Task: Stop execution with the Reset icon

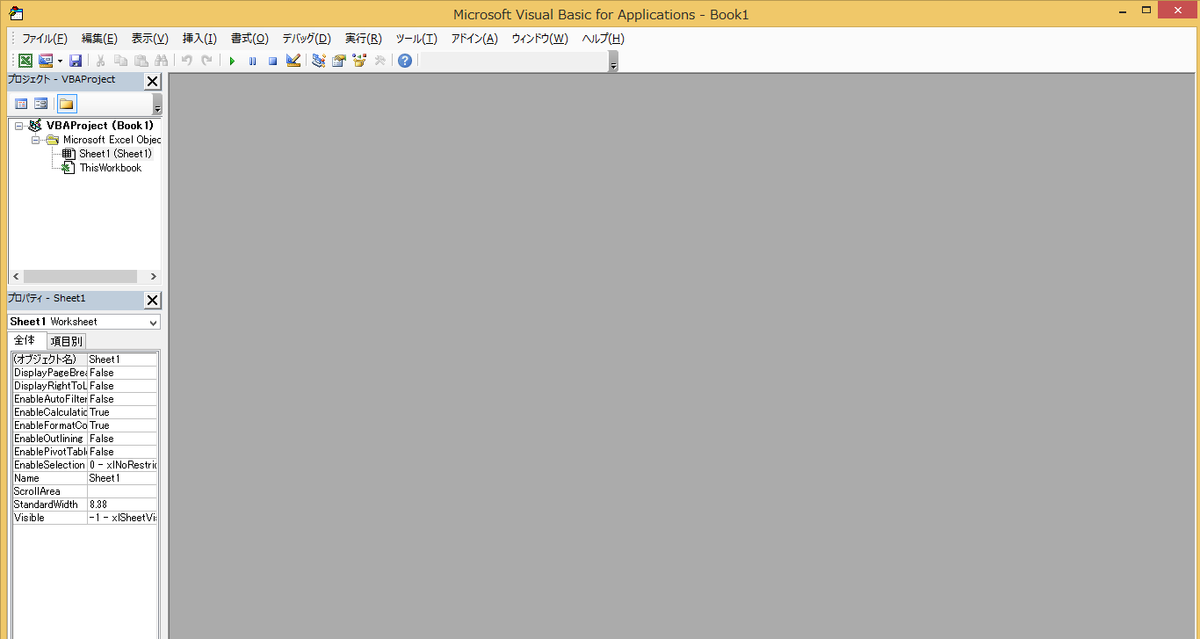Action: click(x=272, y=60)
